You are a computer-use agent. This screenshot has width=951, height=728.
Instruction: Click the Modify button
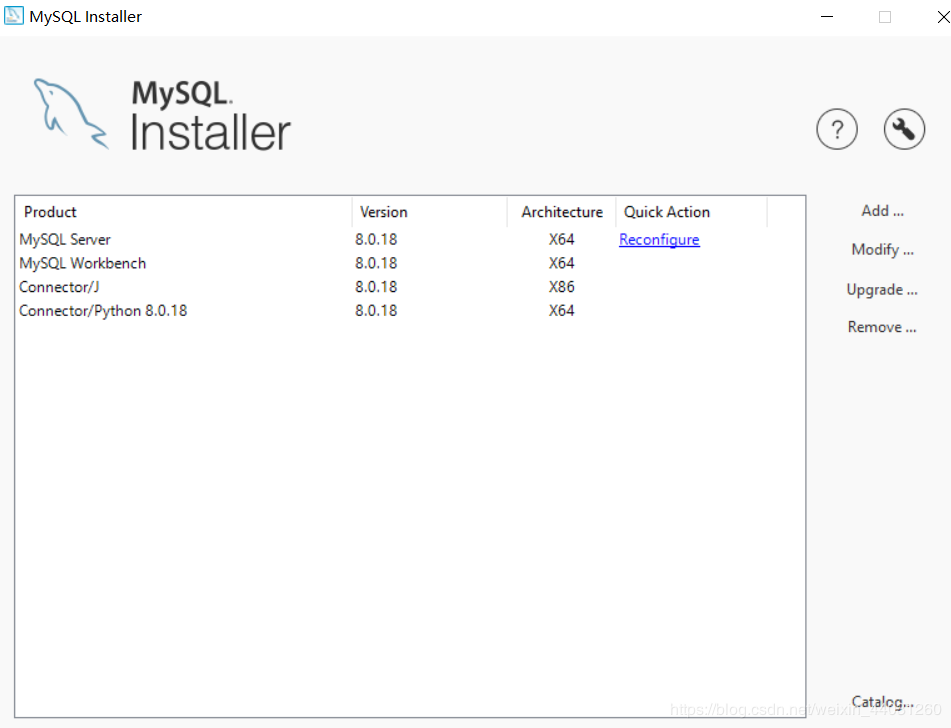[x=881, y=249]
